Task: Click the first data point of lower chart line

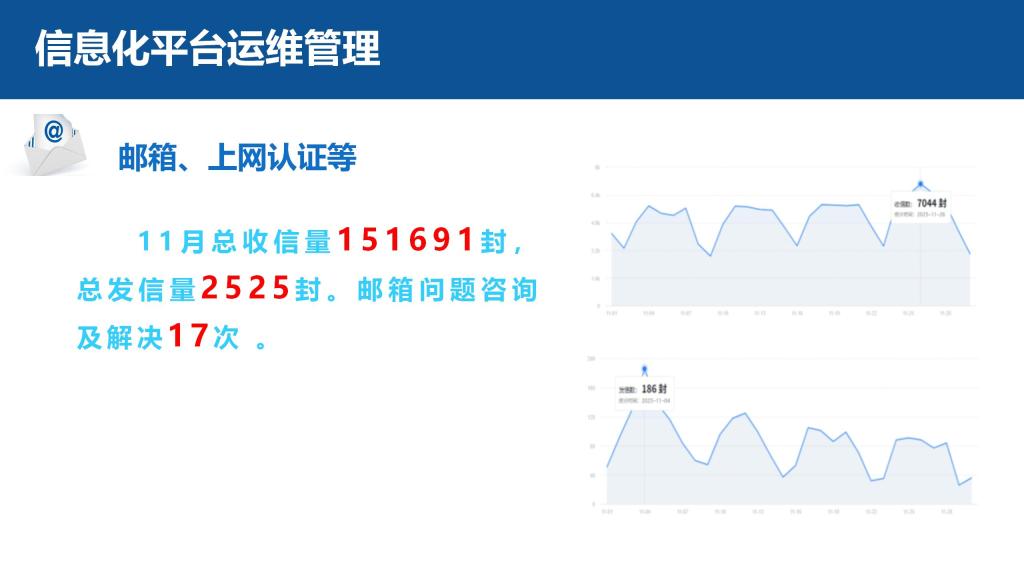Action: pyautogui.click(x=608, y=467)
